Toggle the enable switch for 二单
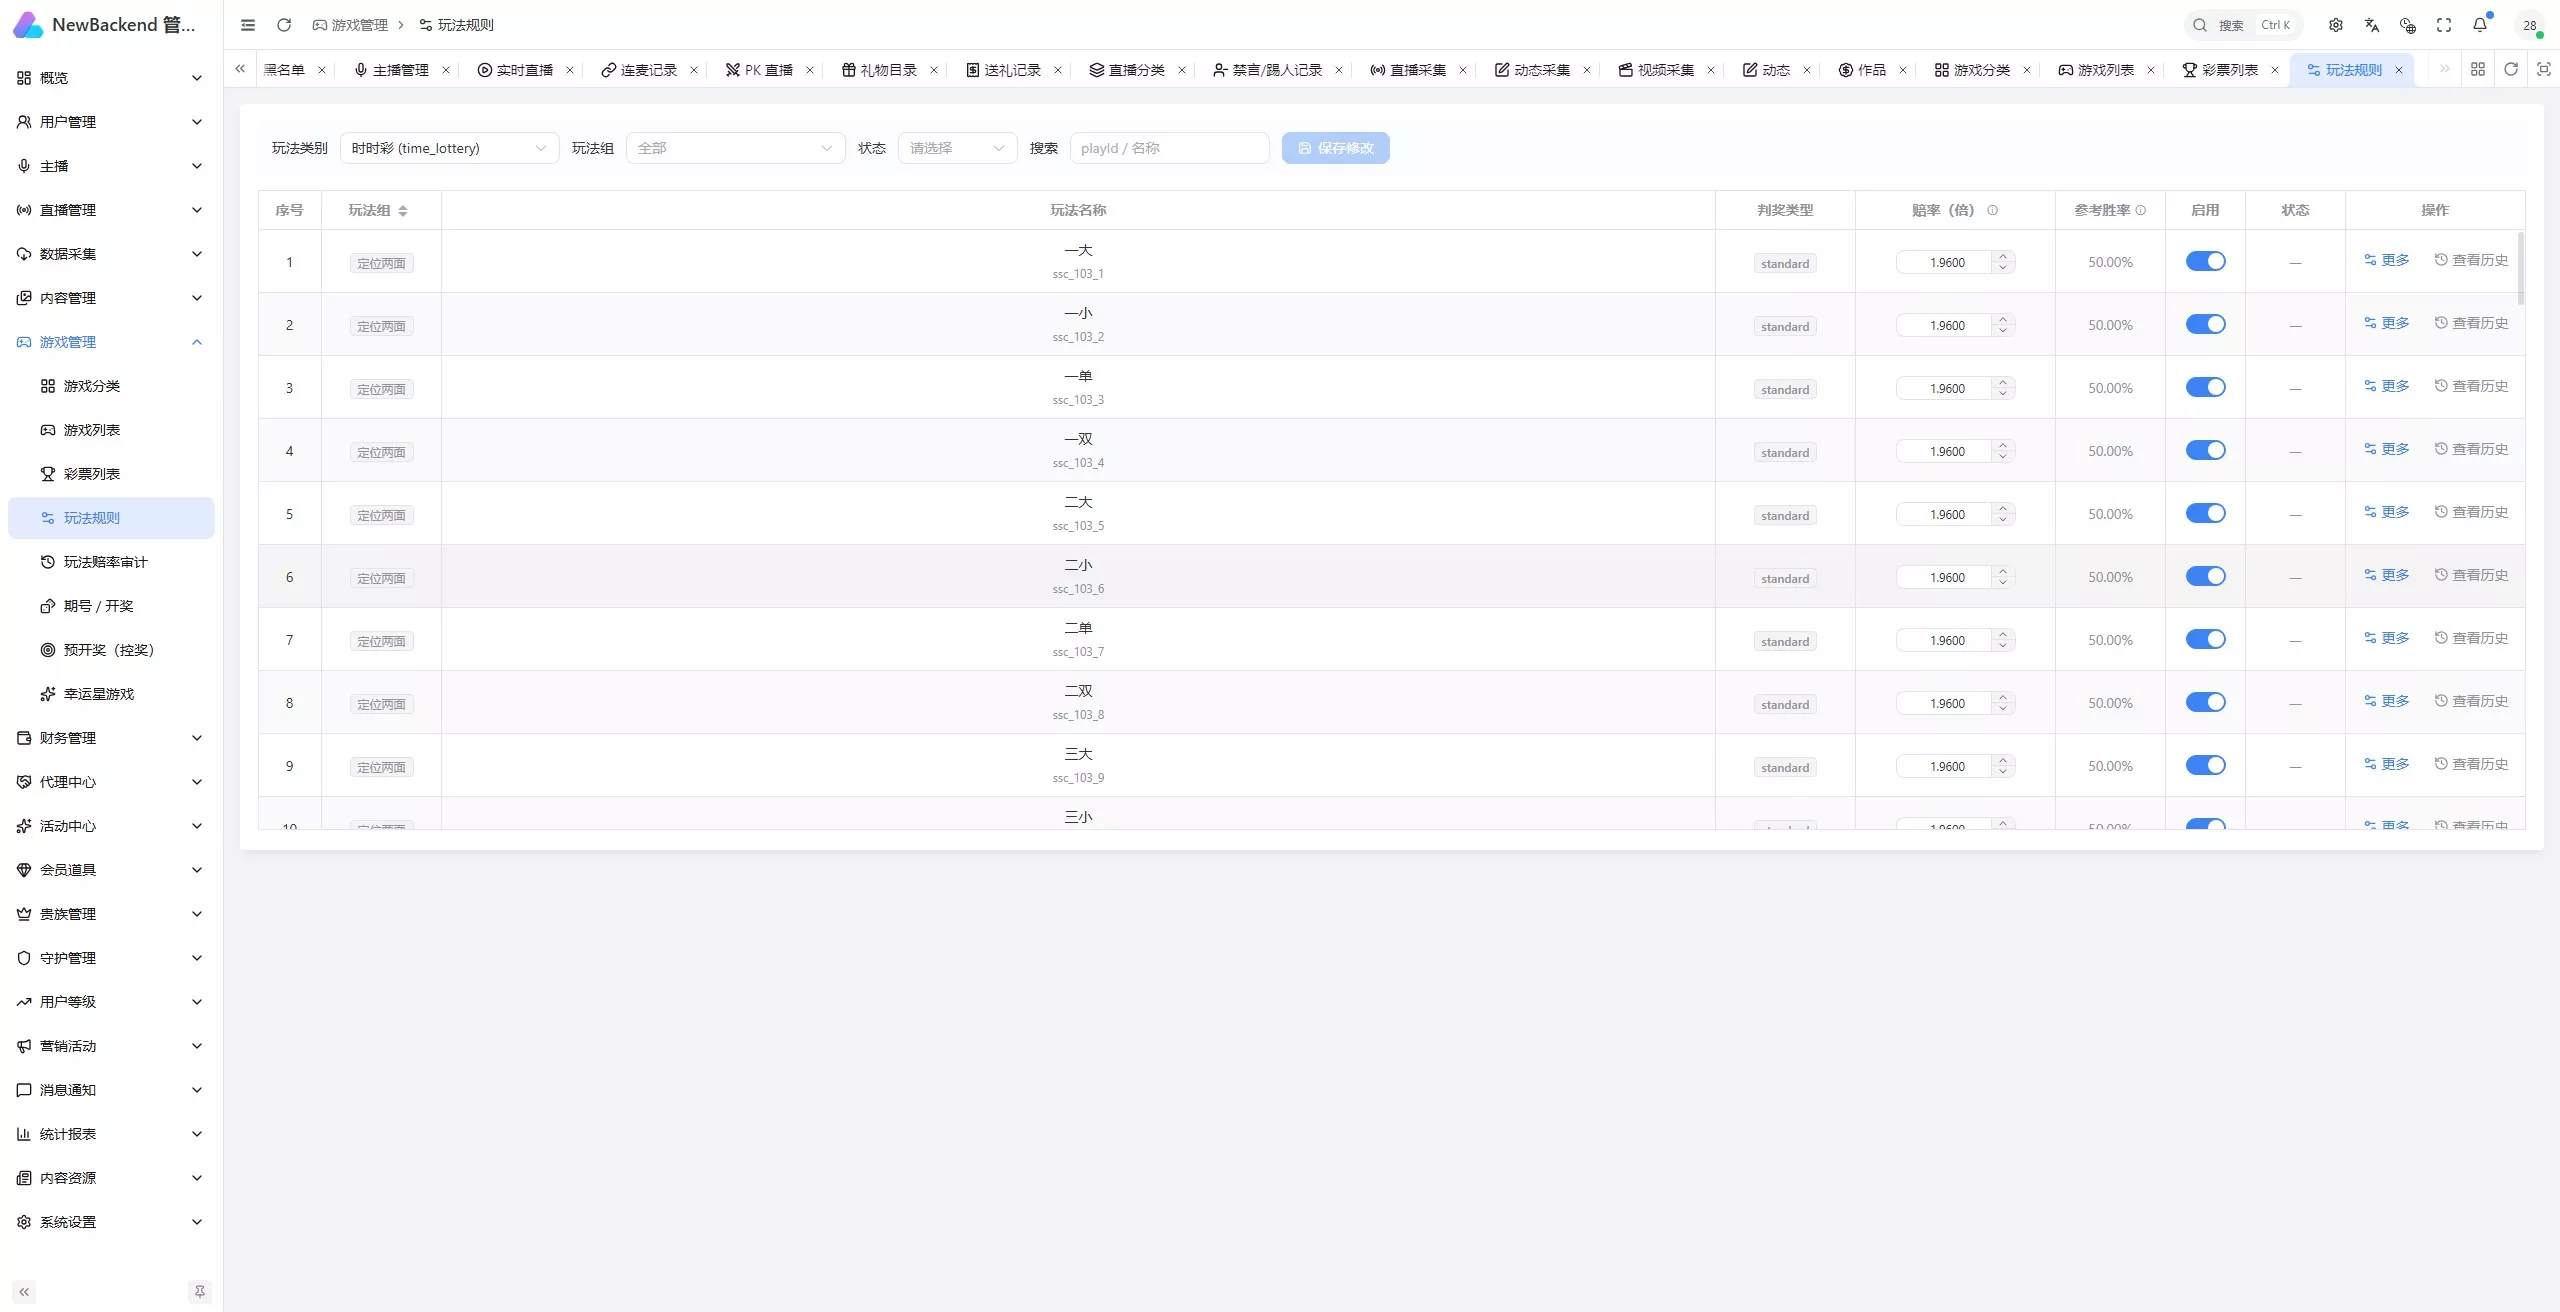The height and width of the screenshot is (1312, 2560). pyautogui.click(x=2205, y=639)
